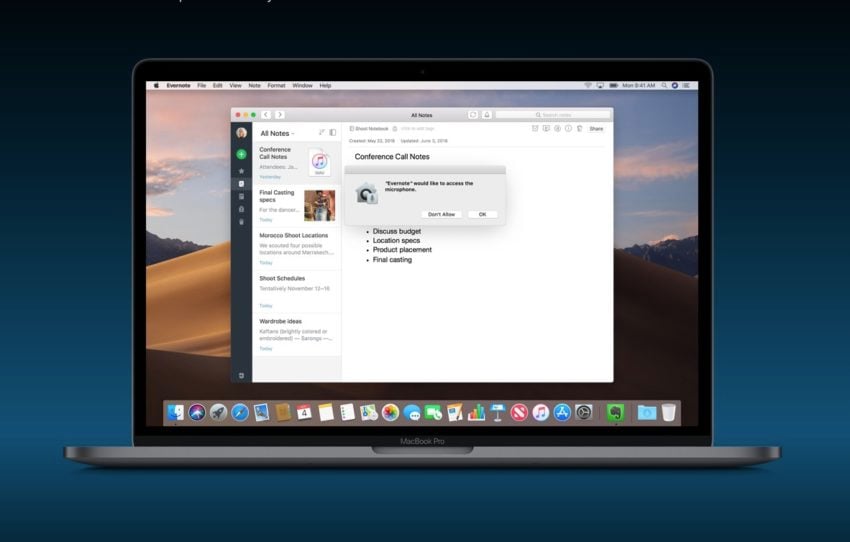Open the App Store from the Dock
Image resolution: width=850 pixels, height=542 pixels.
click(562, 413)
